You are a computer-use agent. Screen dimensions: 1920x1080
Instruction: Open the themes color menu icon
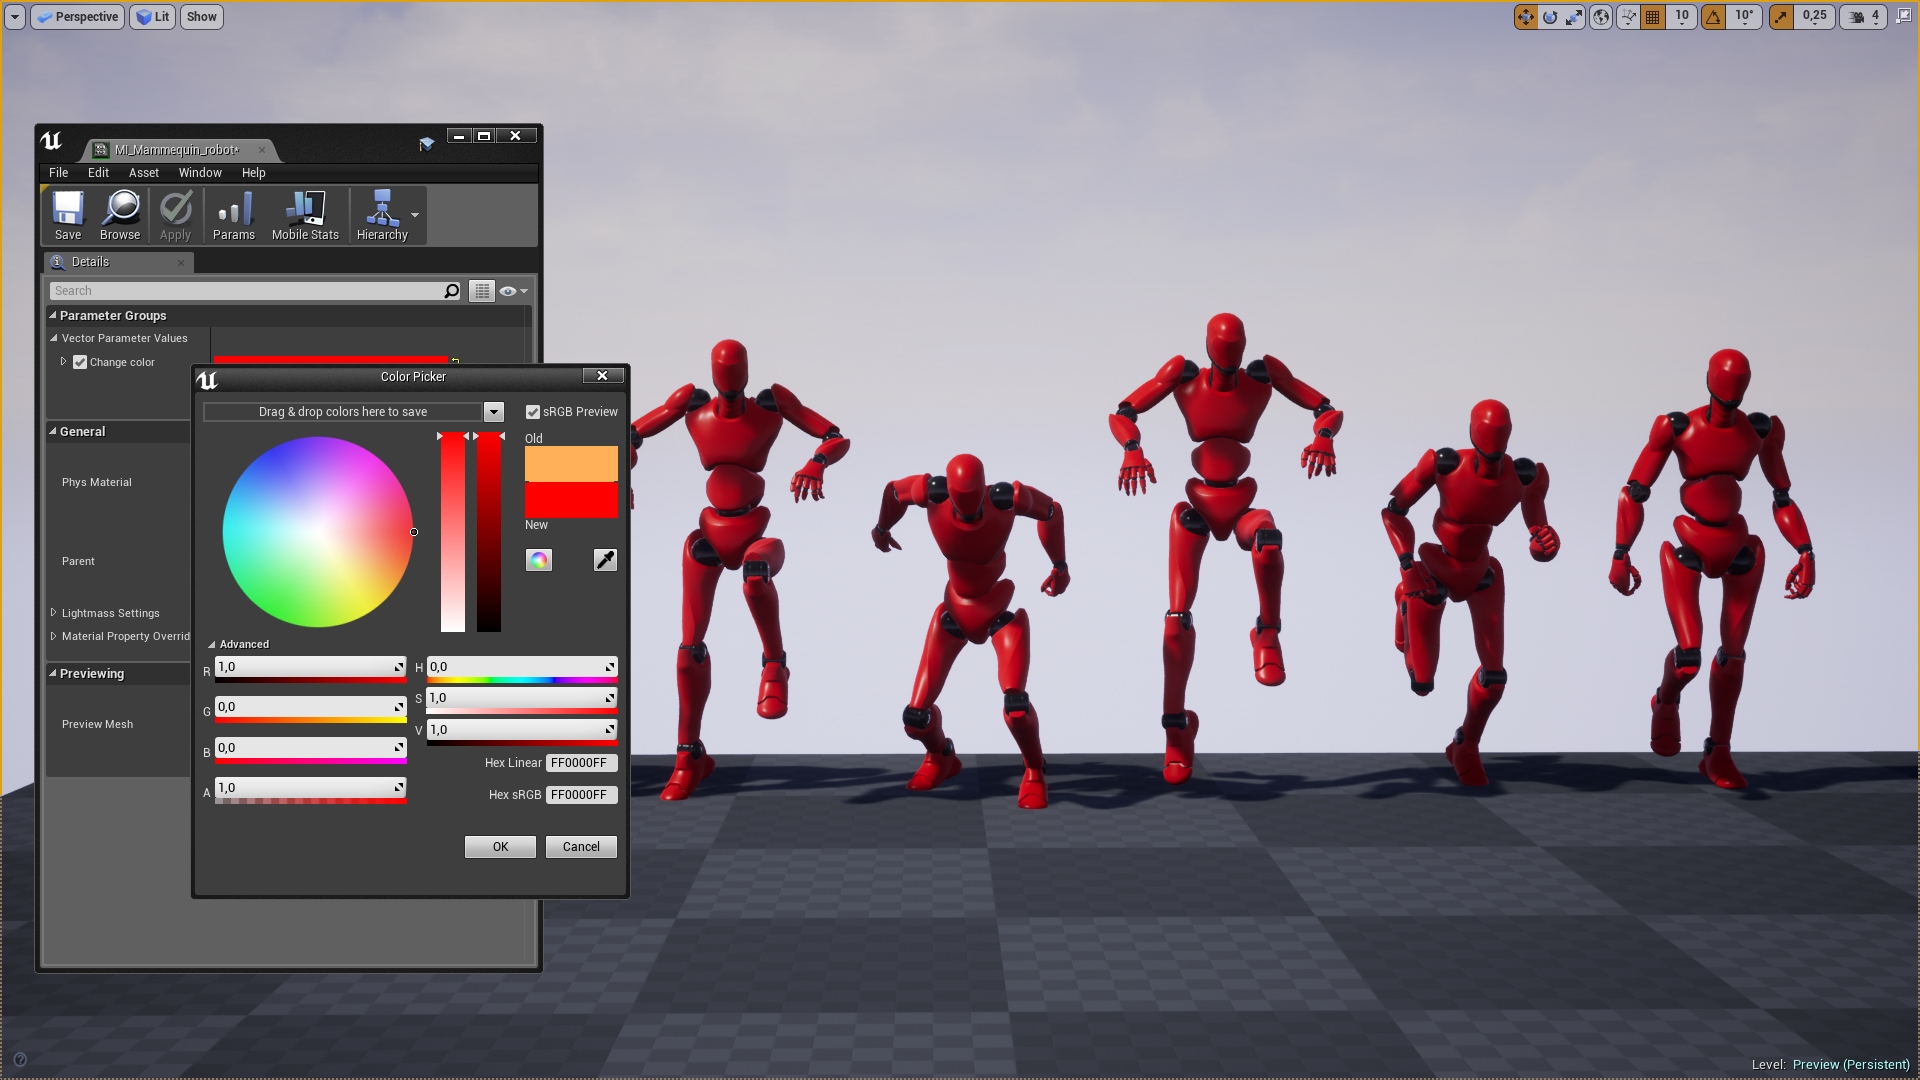pyautogui.click(x=539, y=560)
